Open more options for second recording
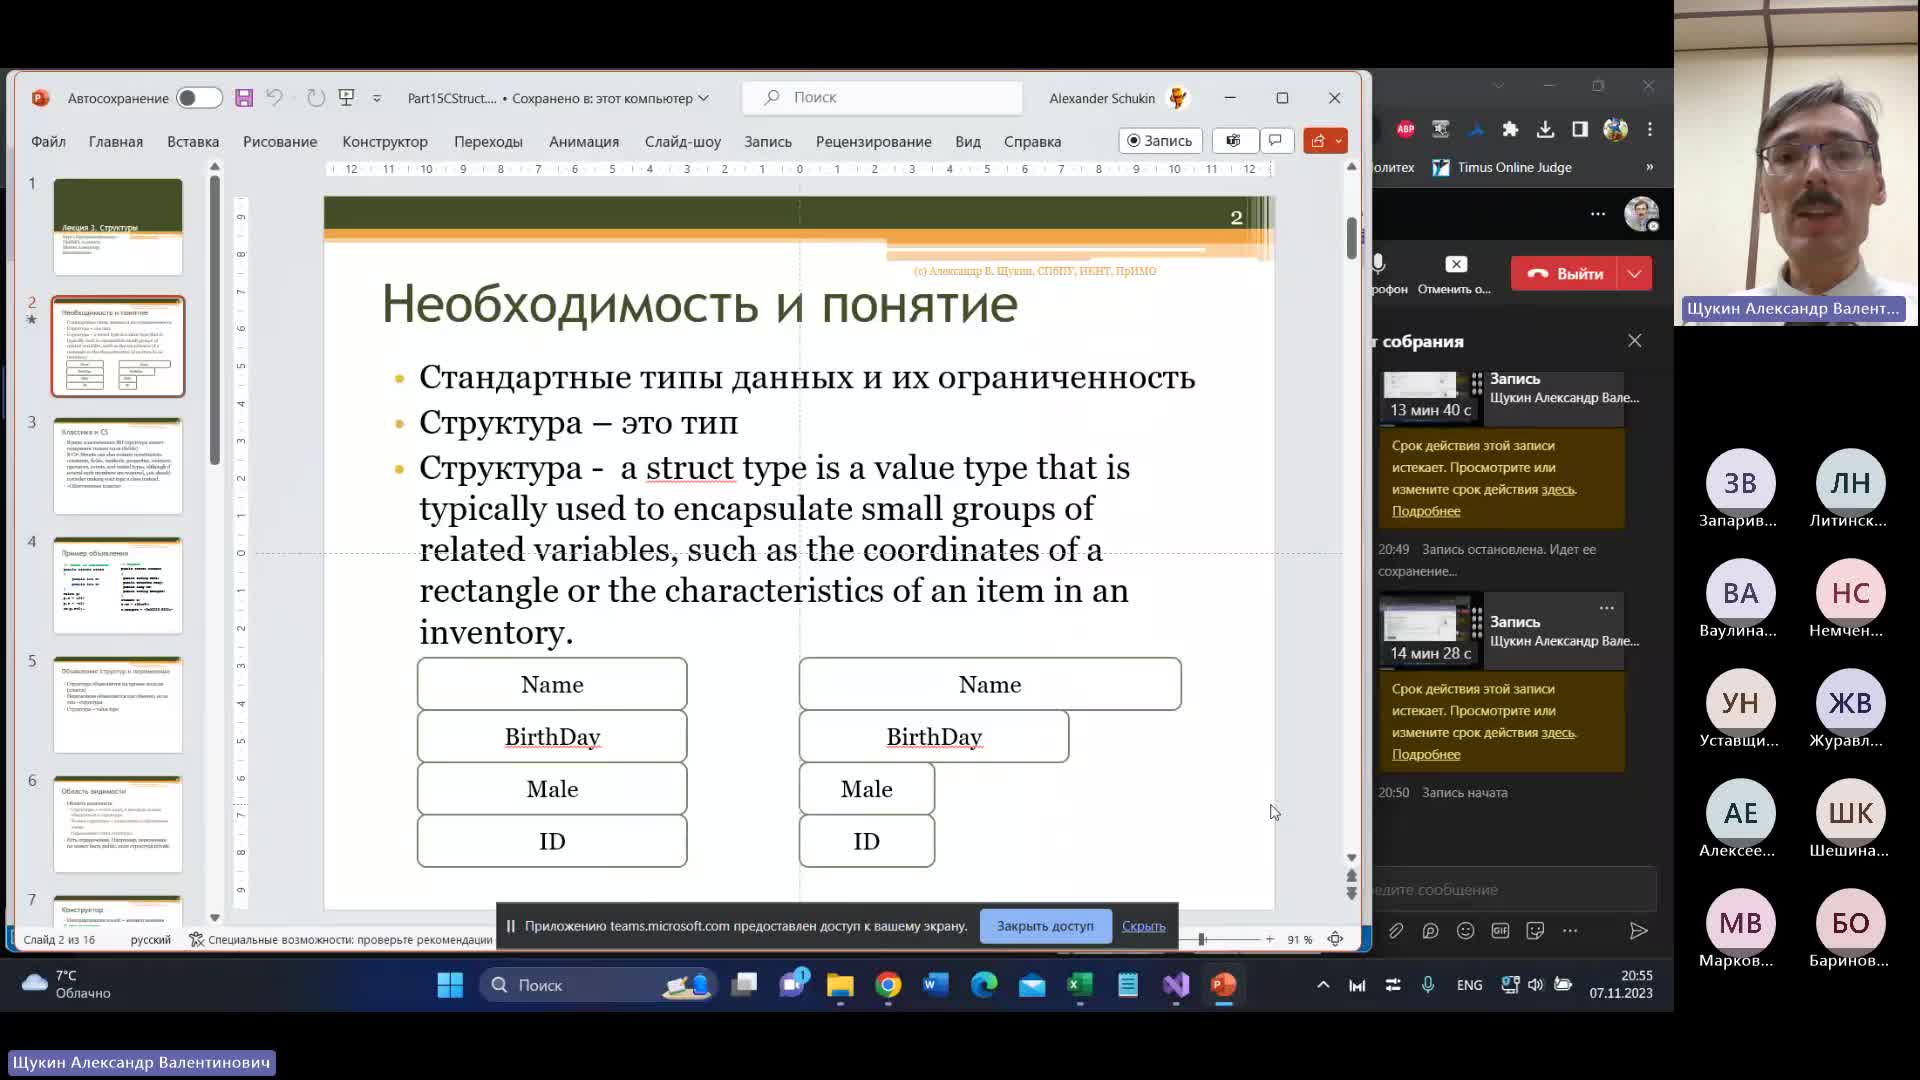 1607,608
